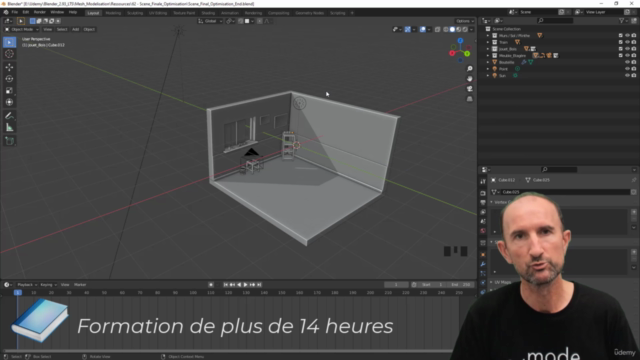Activate the Transform tool
Viewport: 640px width, 360px height.
tap(9, 102)
